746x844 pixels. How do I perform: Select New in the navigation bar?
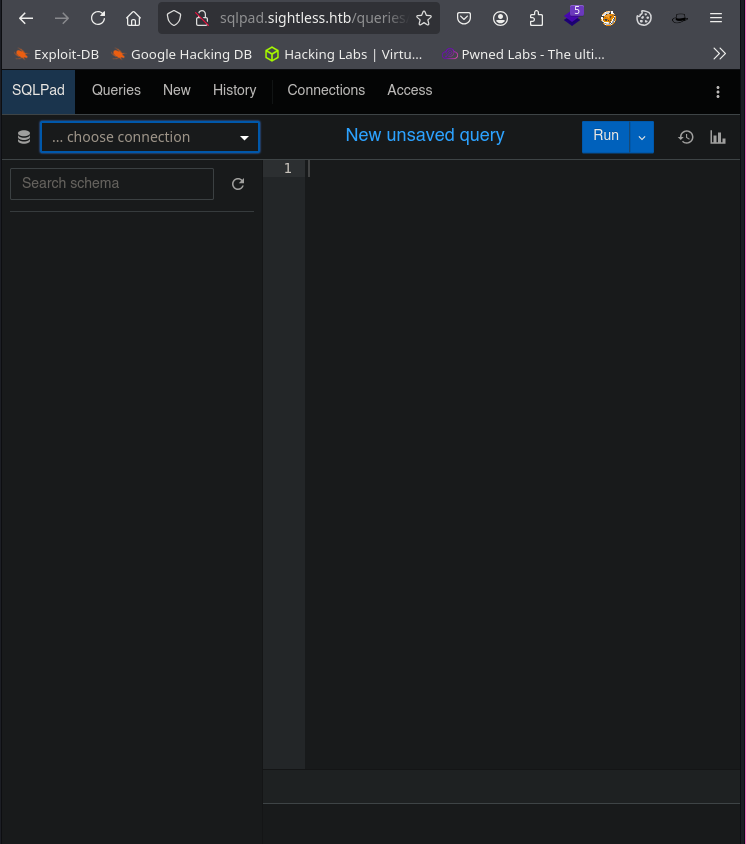pyautogui.click(x=177, y=90)
